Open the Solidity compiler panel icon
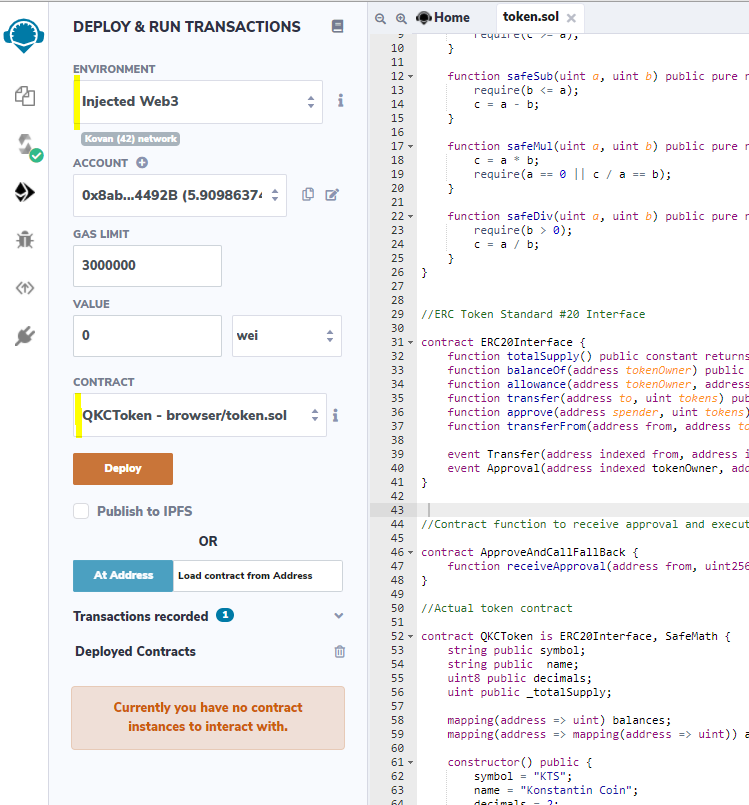 (x=28, y=147)
